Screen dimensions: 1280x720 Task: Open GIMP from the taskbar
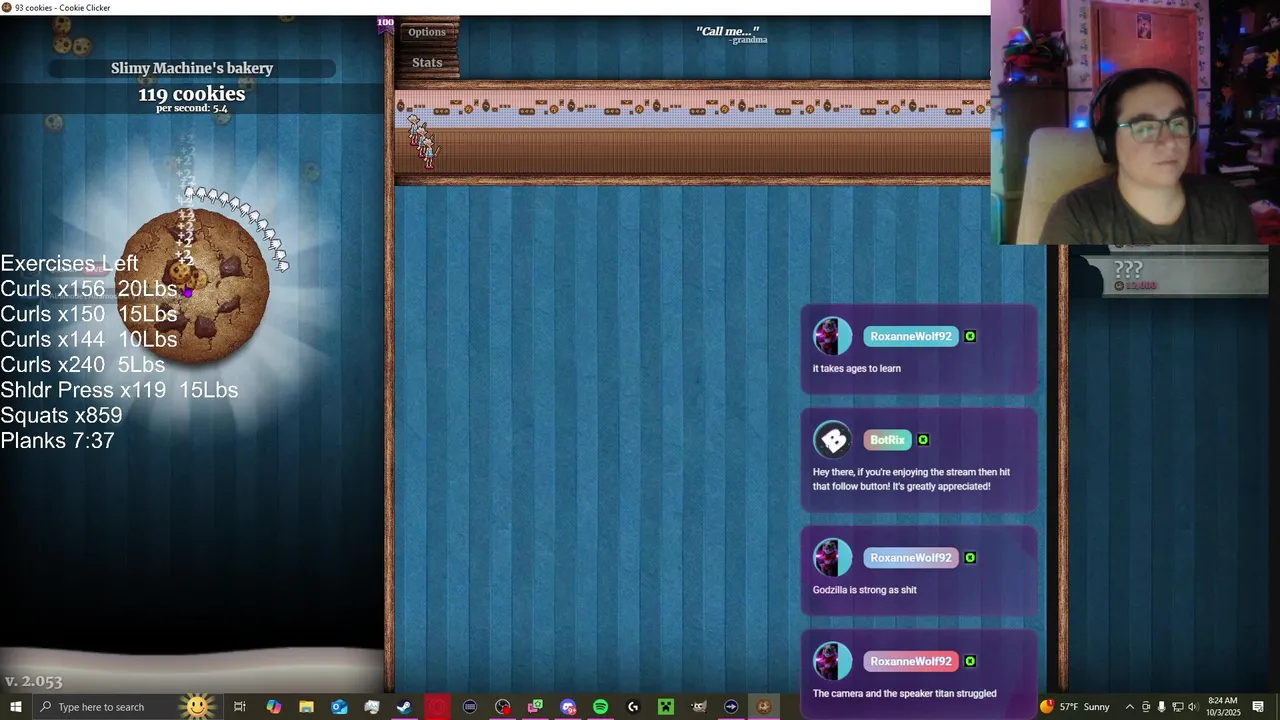point(699,707)
